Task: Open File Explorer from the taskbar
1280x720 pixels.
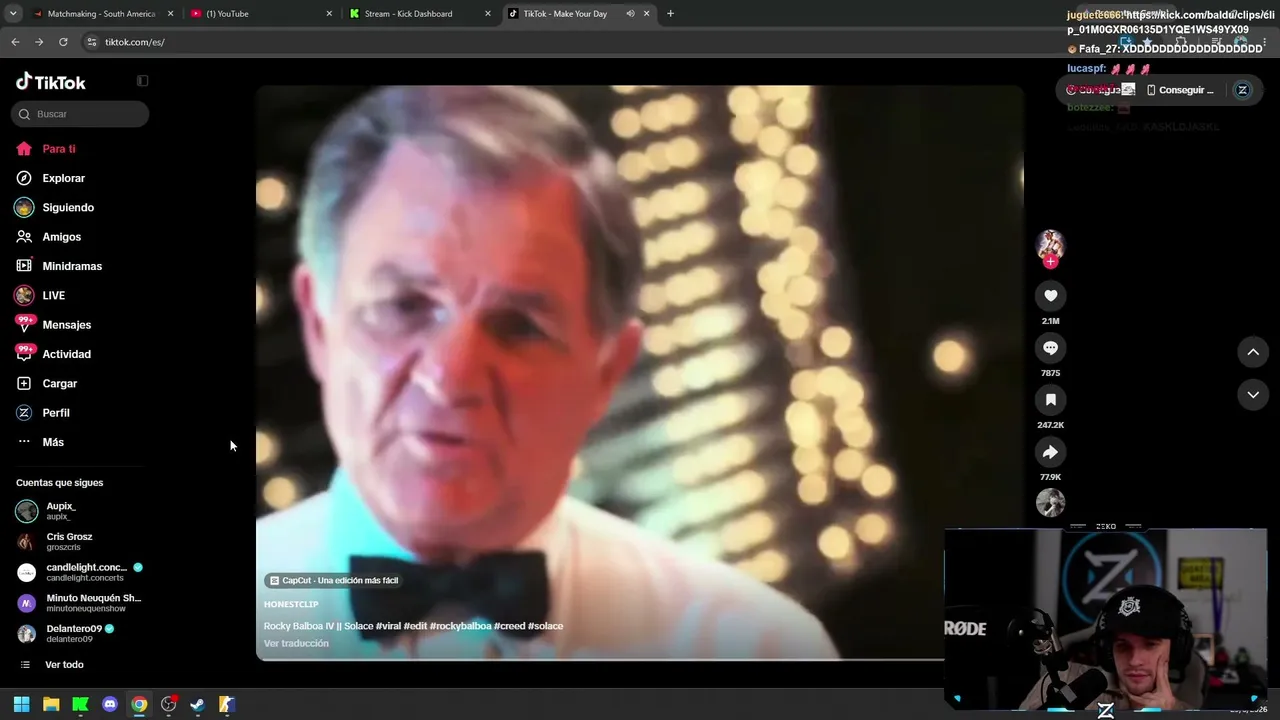Action: tap(51, 704)
